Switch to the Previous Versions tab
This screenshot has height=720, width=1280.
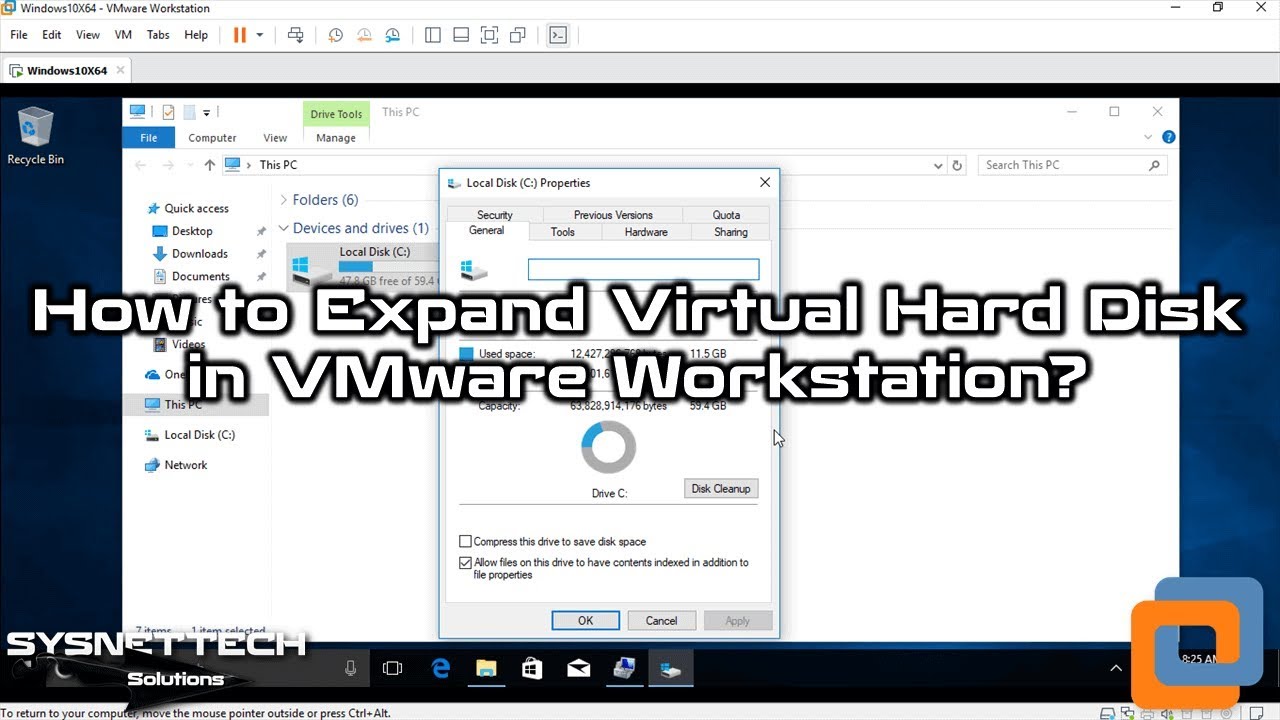pyautogui.click(x=613, y=214)
